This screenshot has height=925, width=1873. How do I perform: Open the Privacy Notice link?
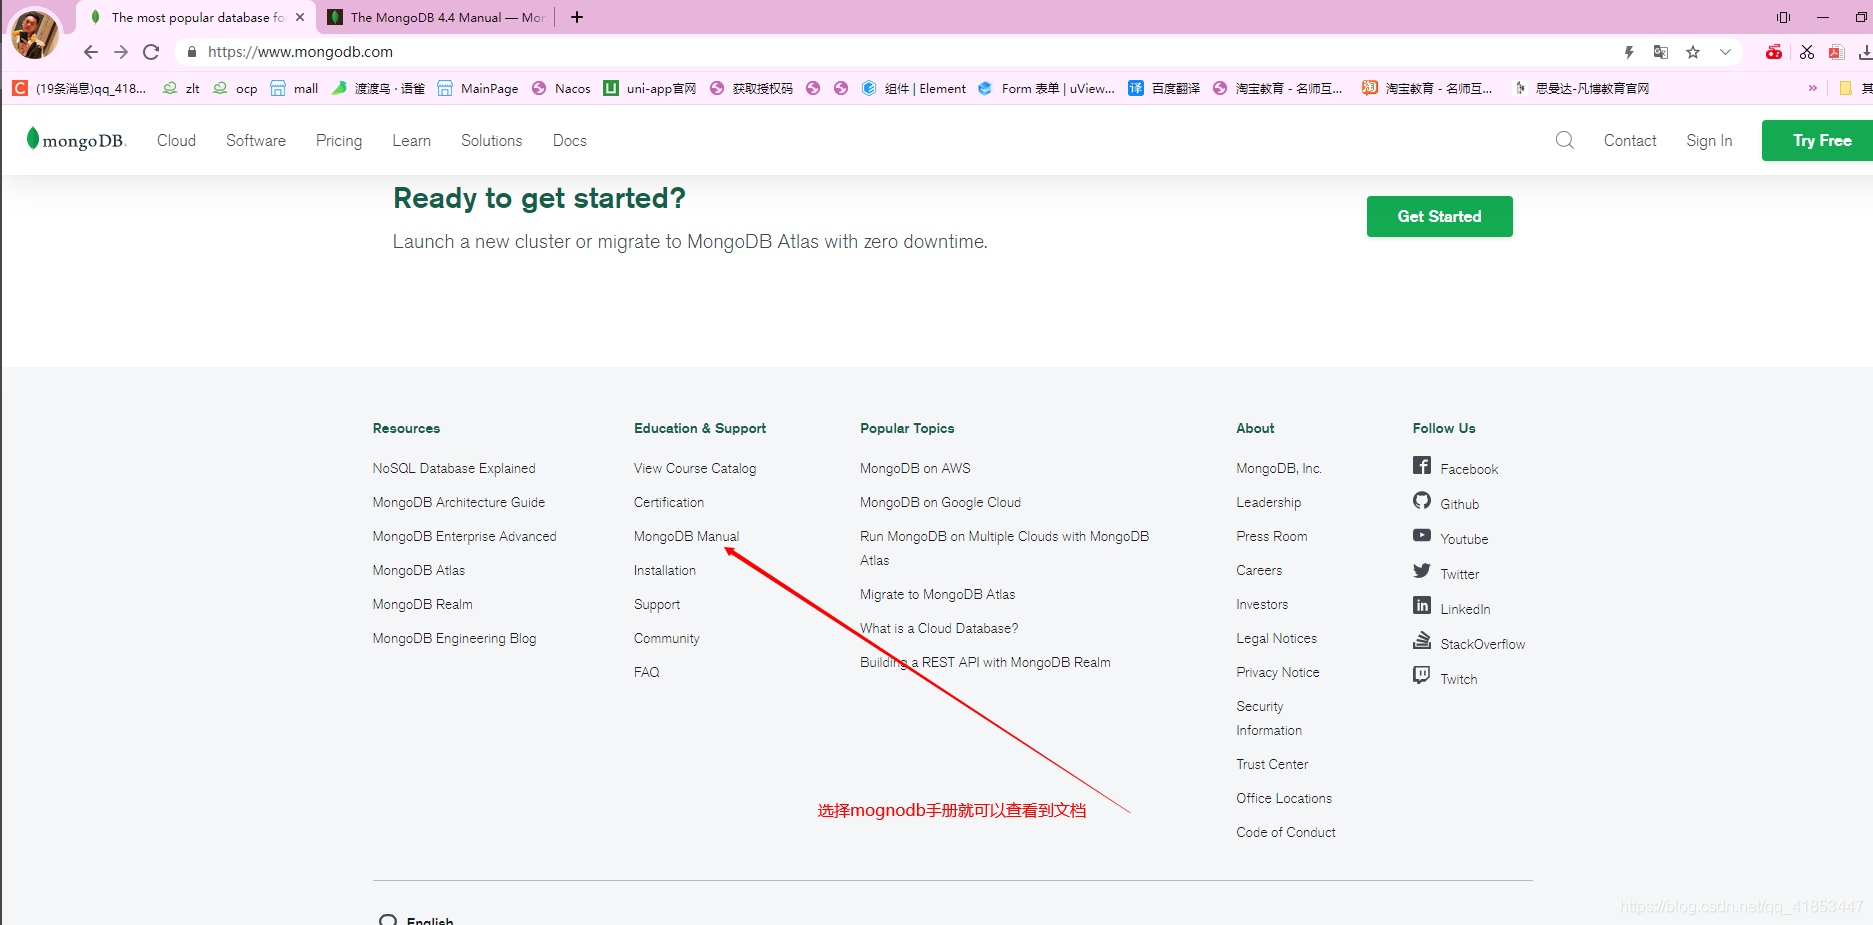point(1277,672)
